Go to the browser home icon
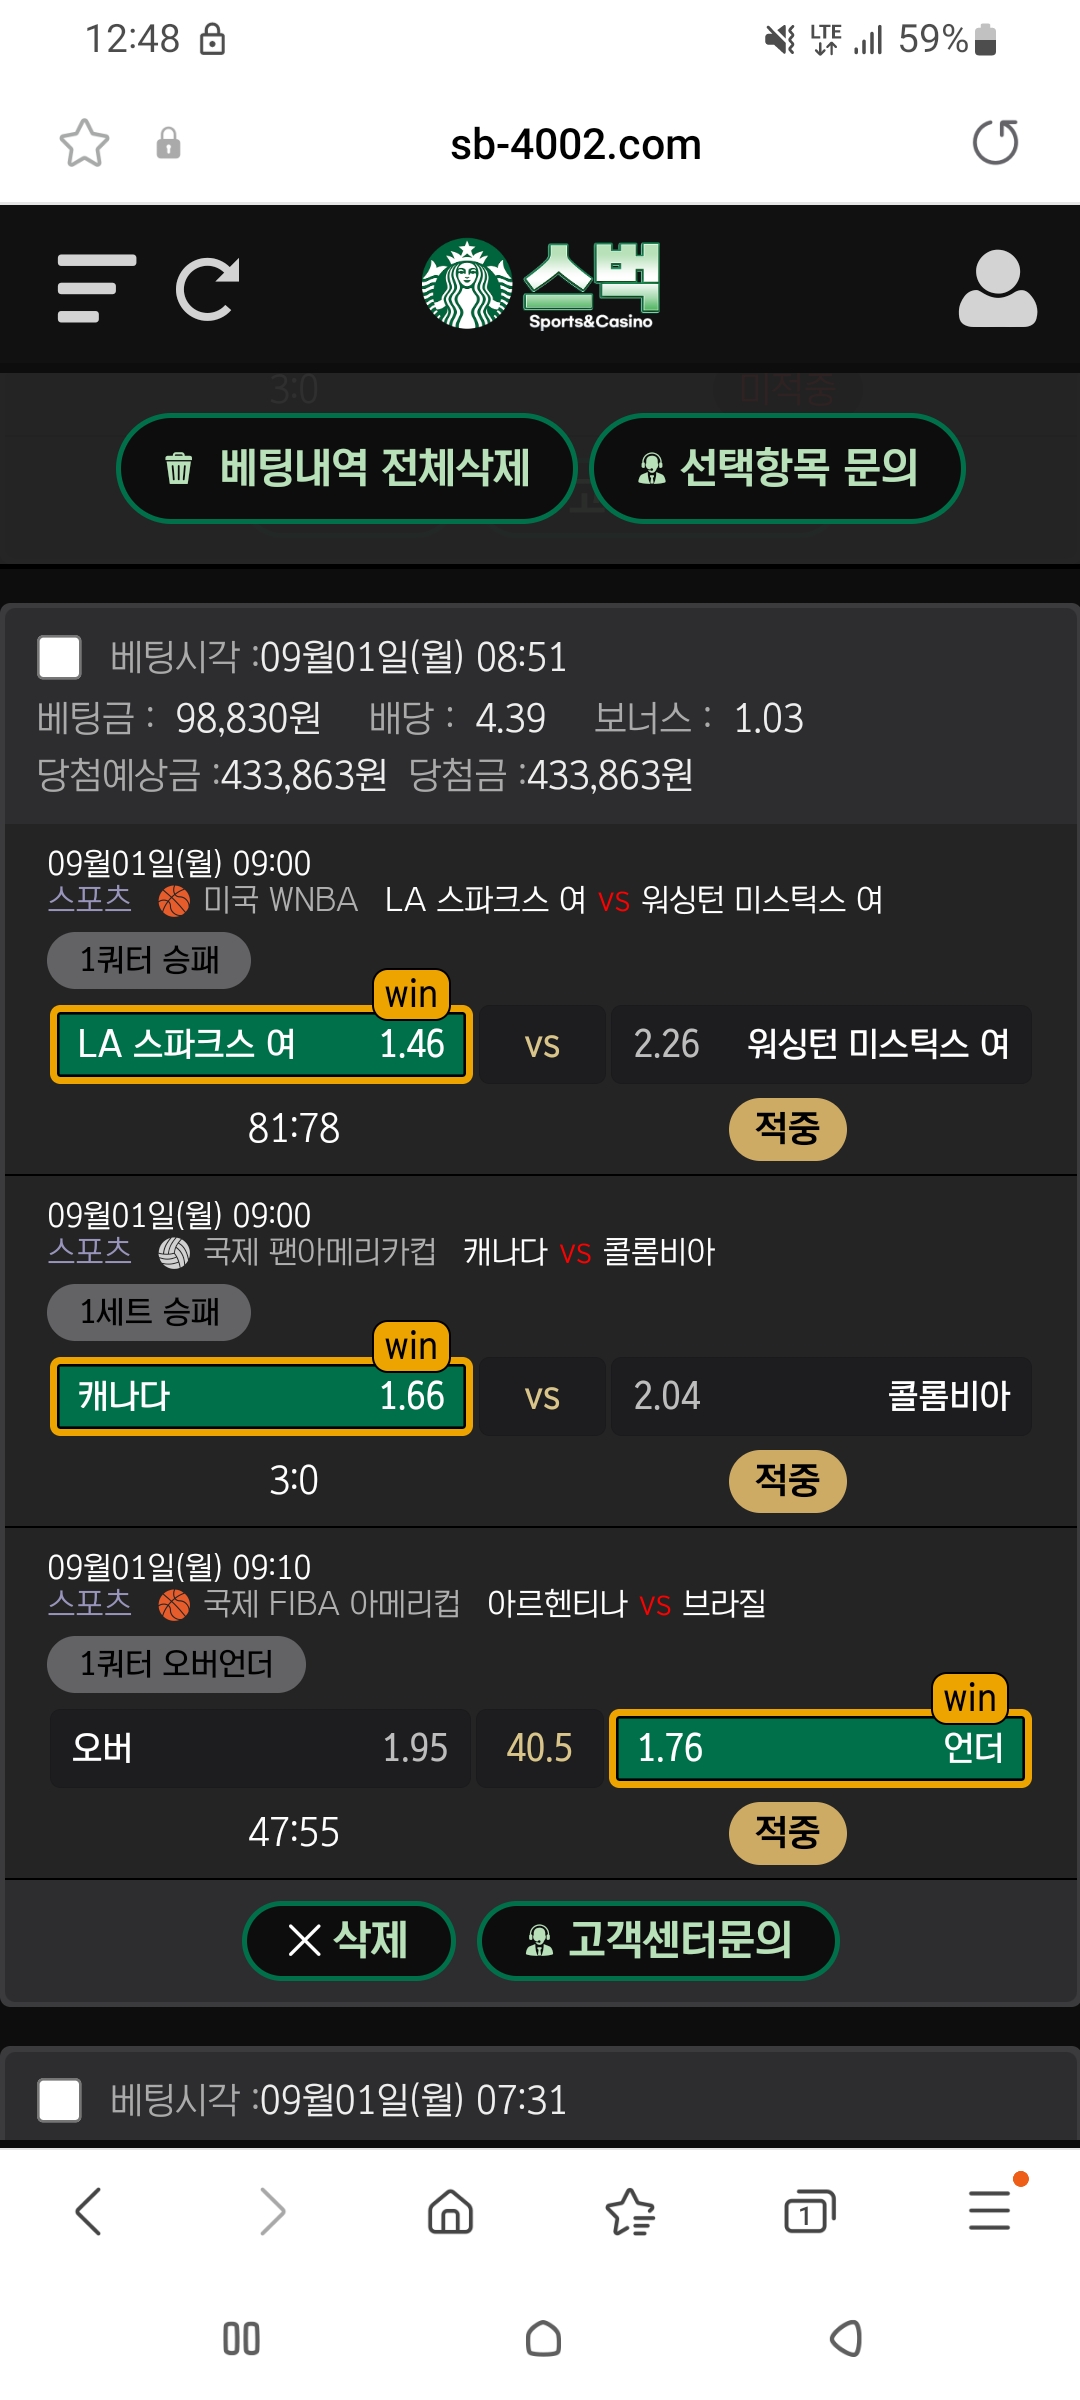 450,2211
